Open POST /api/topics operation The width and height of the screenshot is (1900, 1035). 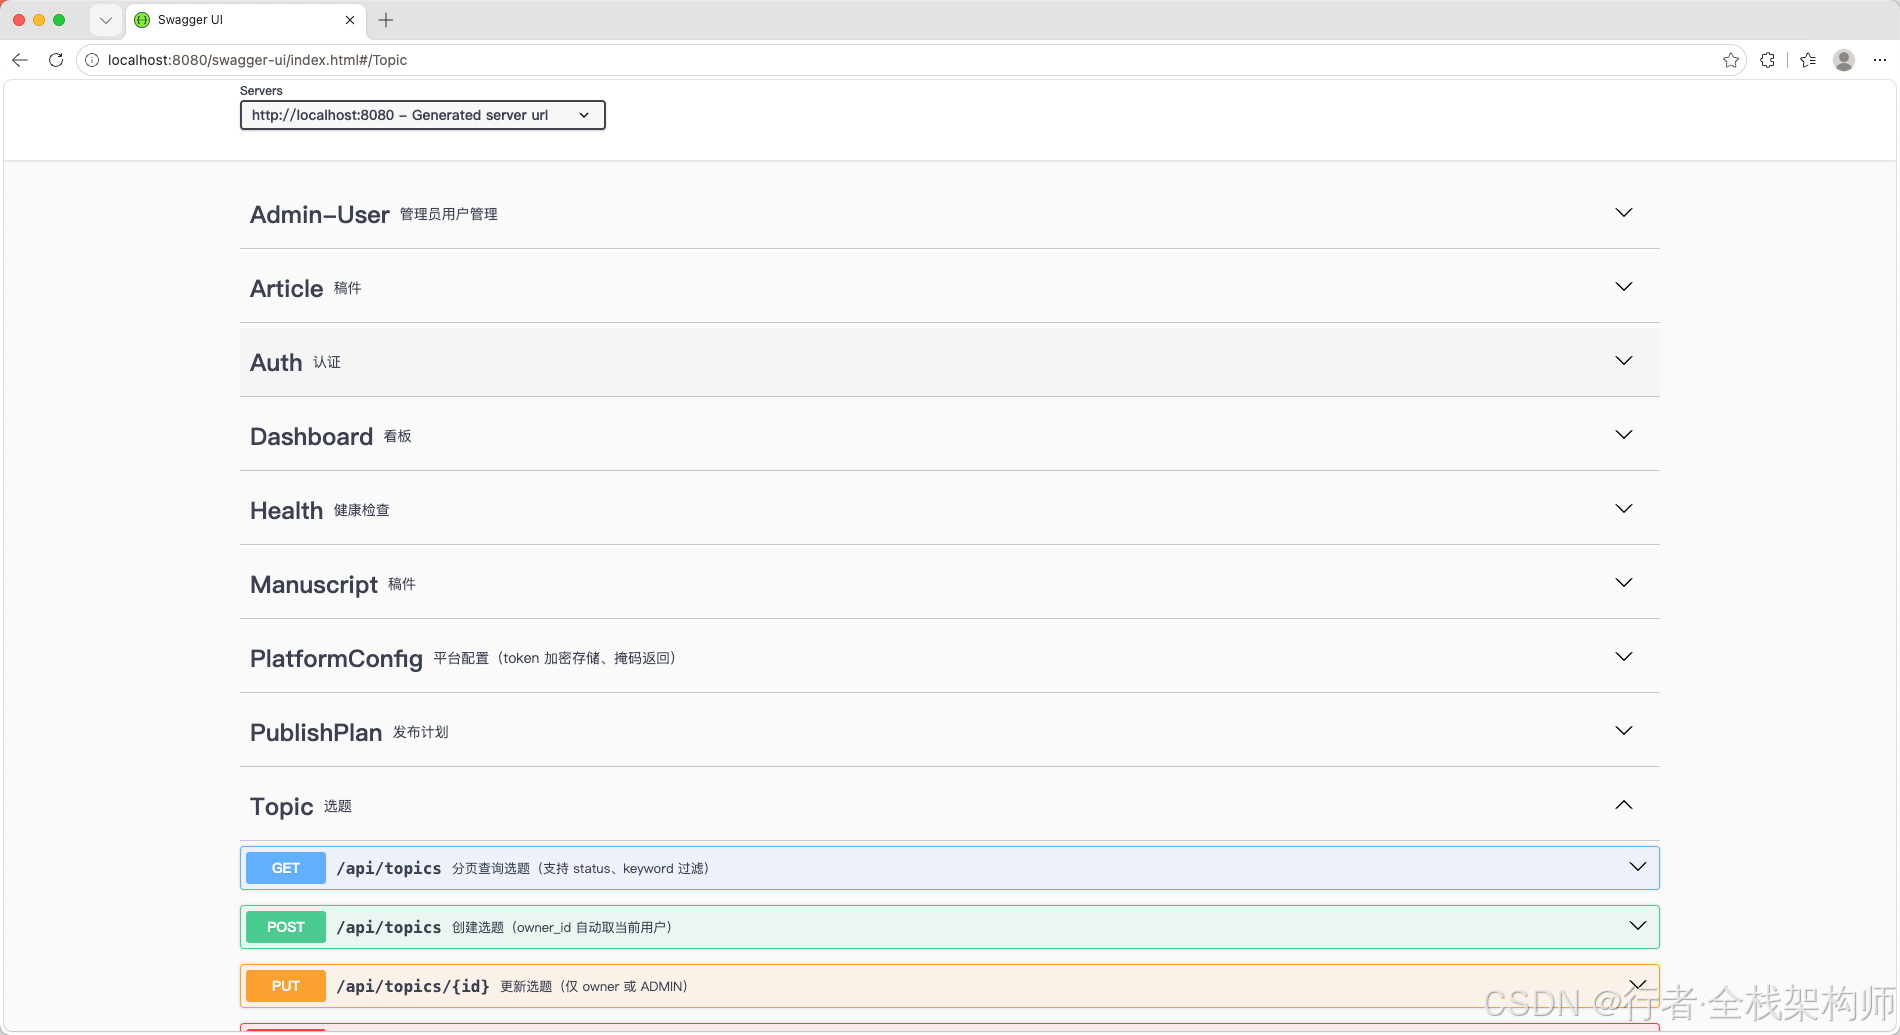coord(949,927)
